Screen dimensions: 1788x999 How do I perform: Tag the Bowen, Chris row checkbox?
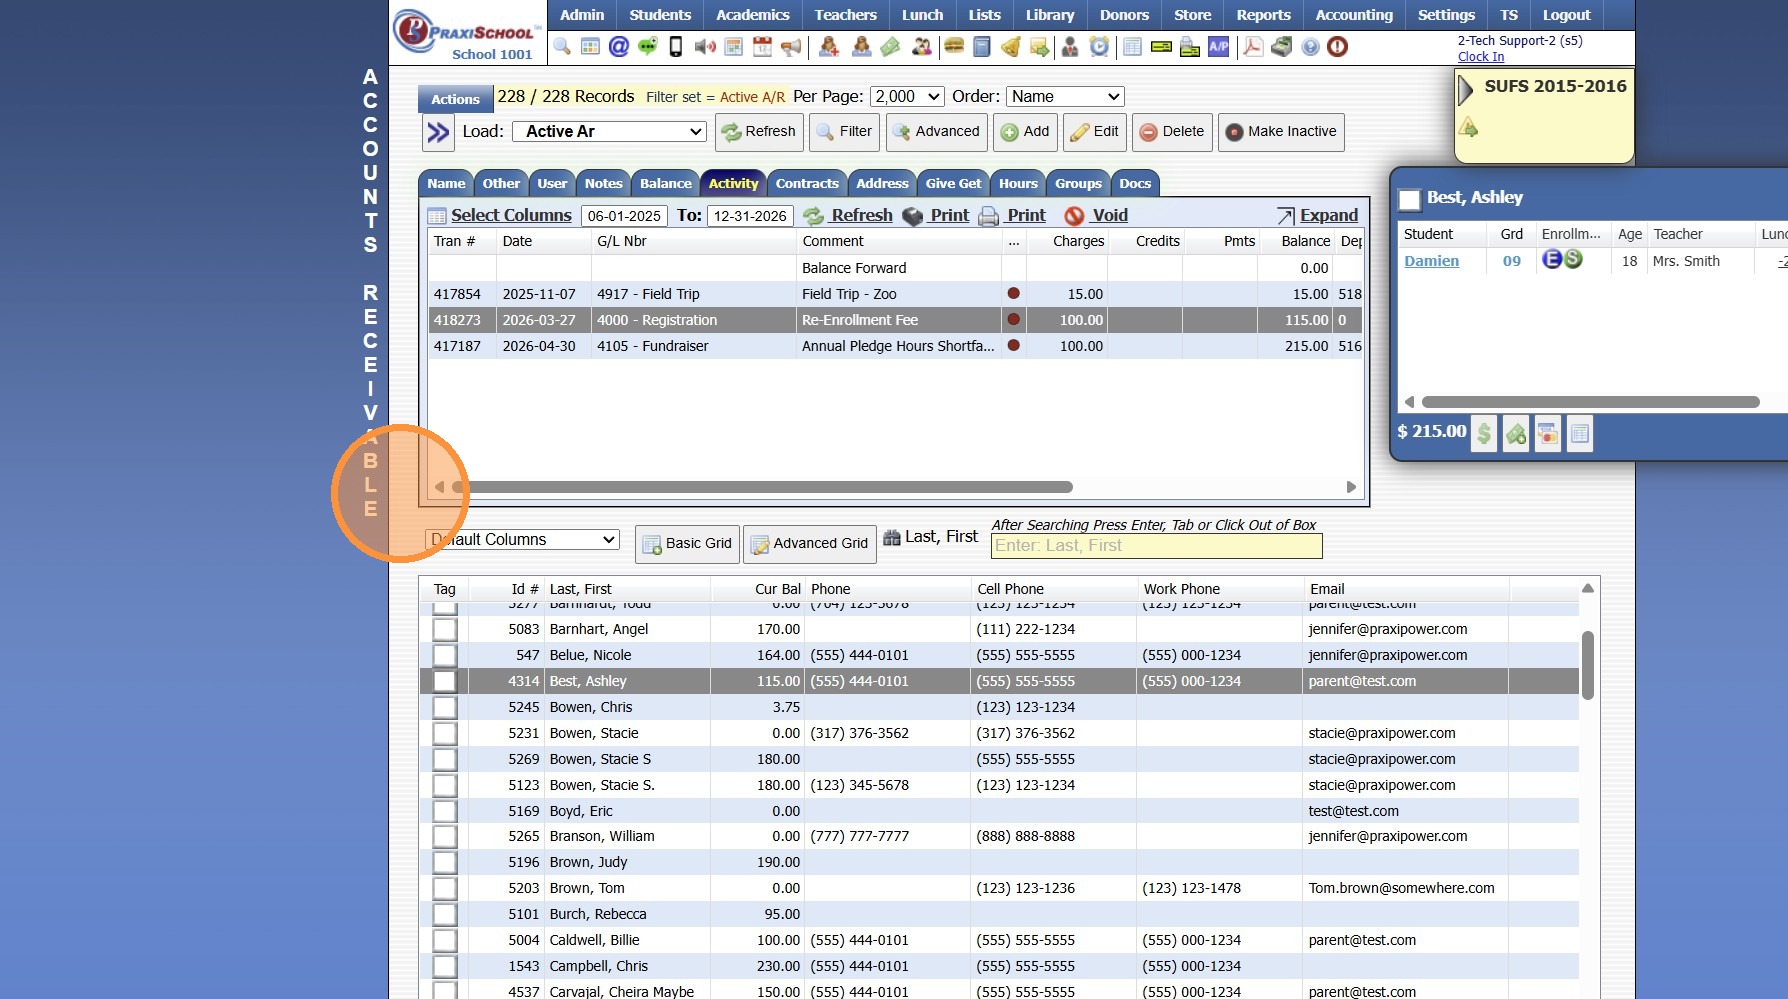tap(444, 708)
